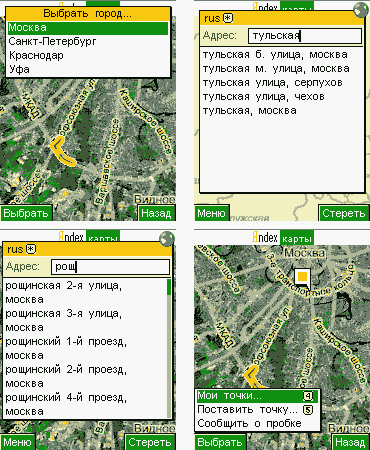Open Мои точки... menu item

click(x=257, y=396)
